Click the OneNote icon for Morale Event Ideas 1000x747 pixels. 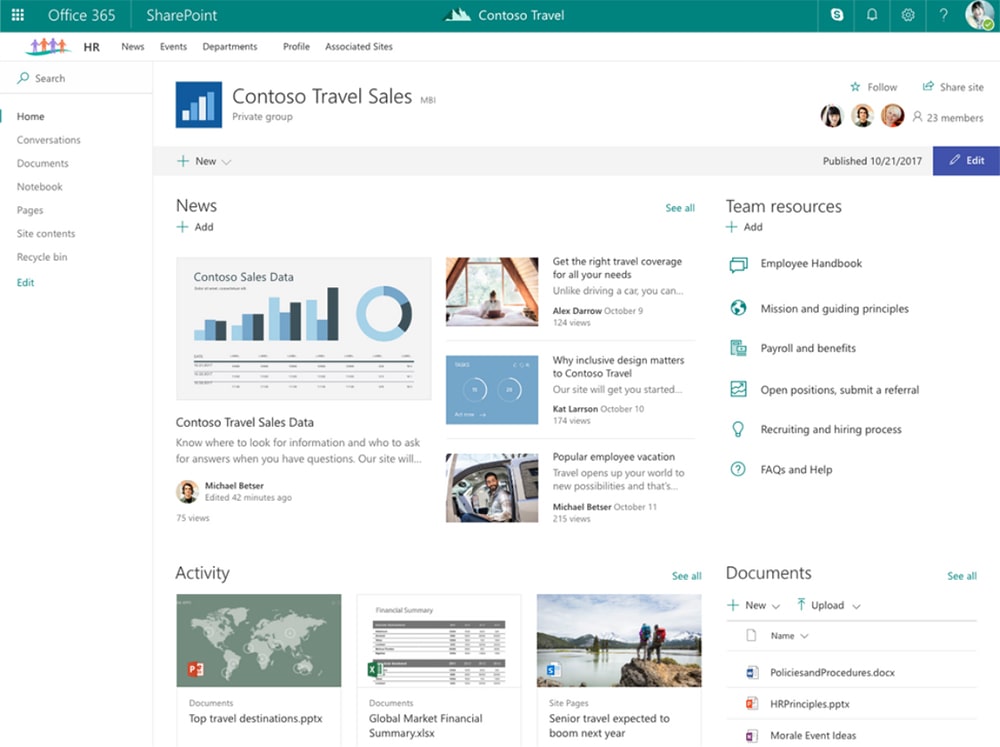pyautogui.click(x=752, y=736)
